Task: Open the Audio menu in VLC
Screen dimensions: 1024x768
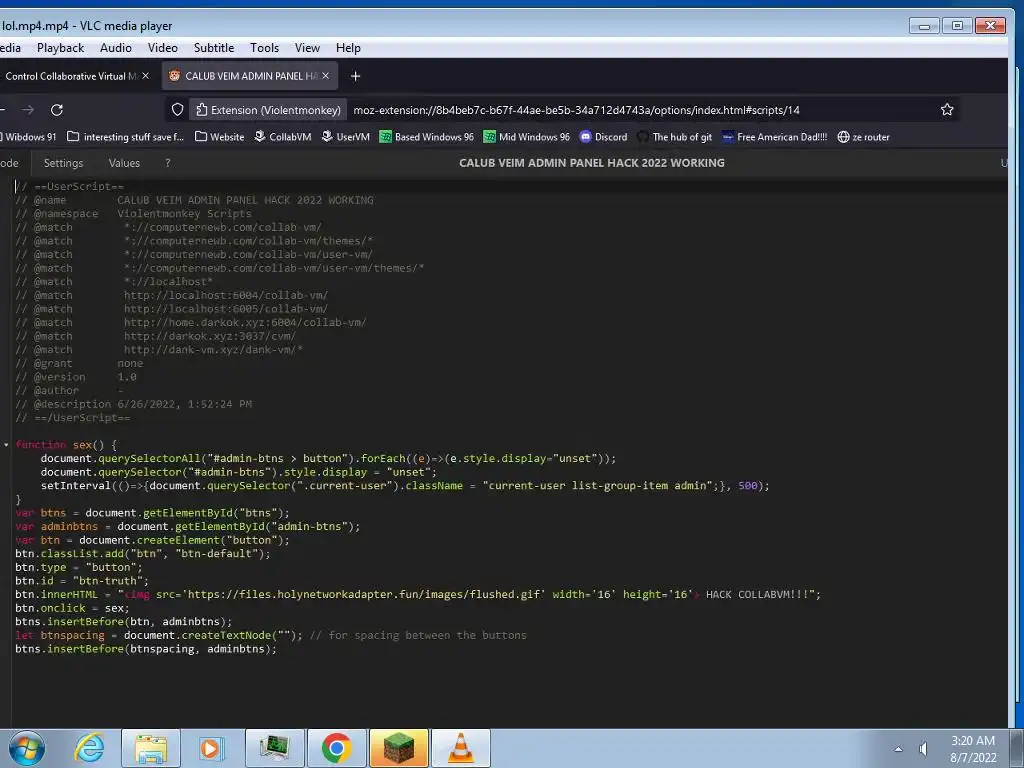Action: (x=116, y=48)
